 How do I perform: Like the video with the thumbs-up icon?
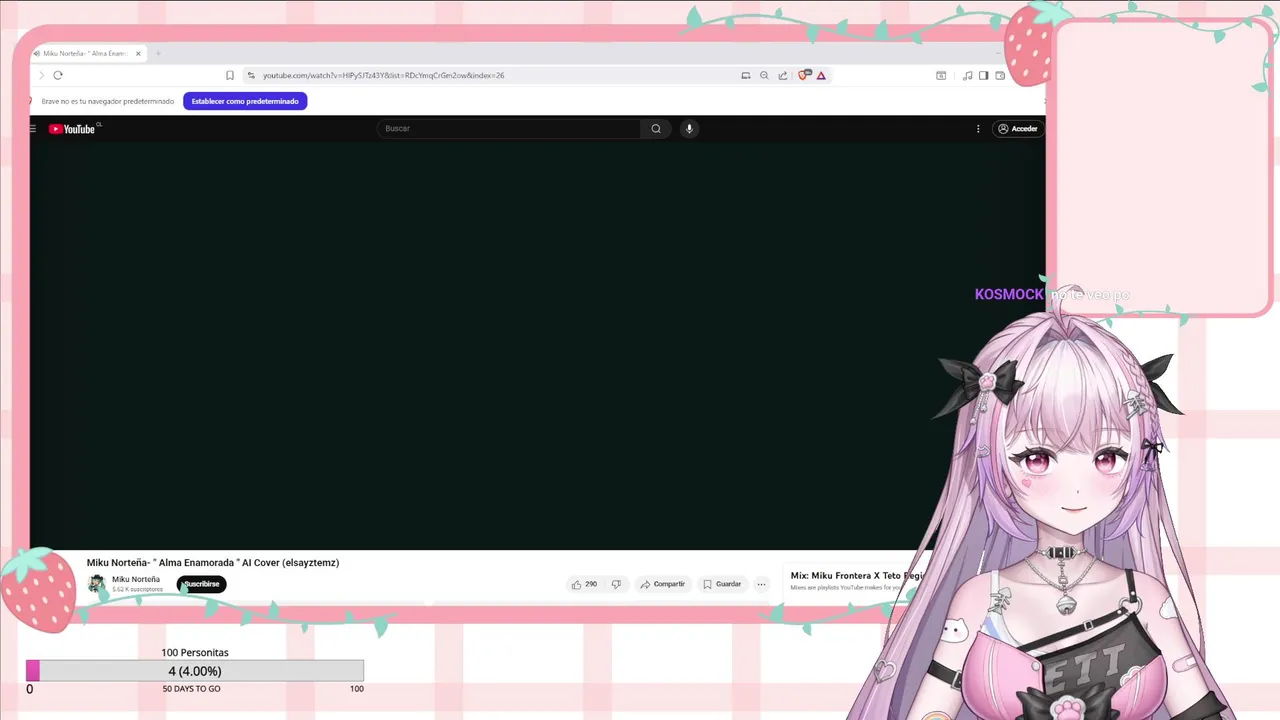584,584
